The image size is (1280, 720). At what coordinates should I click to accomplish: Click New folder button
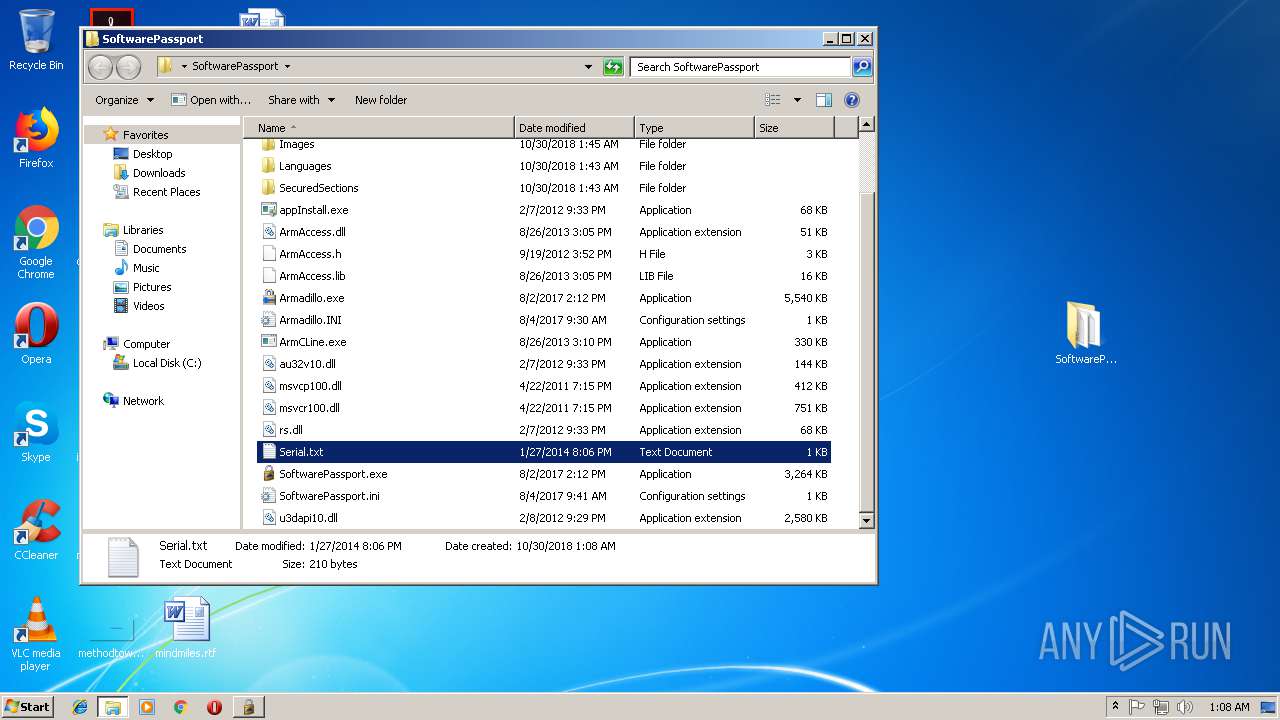click(381, 100)
